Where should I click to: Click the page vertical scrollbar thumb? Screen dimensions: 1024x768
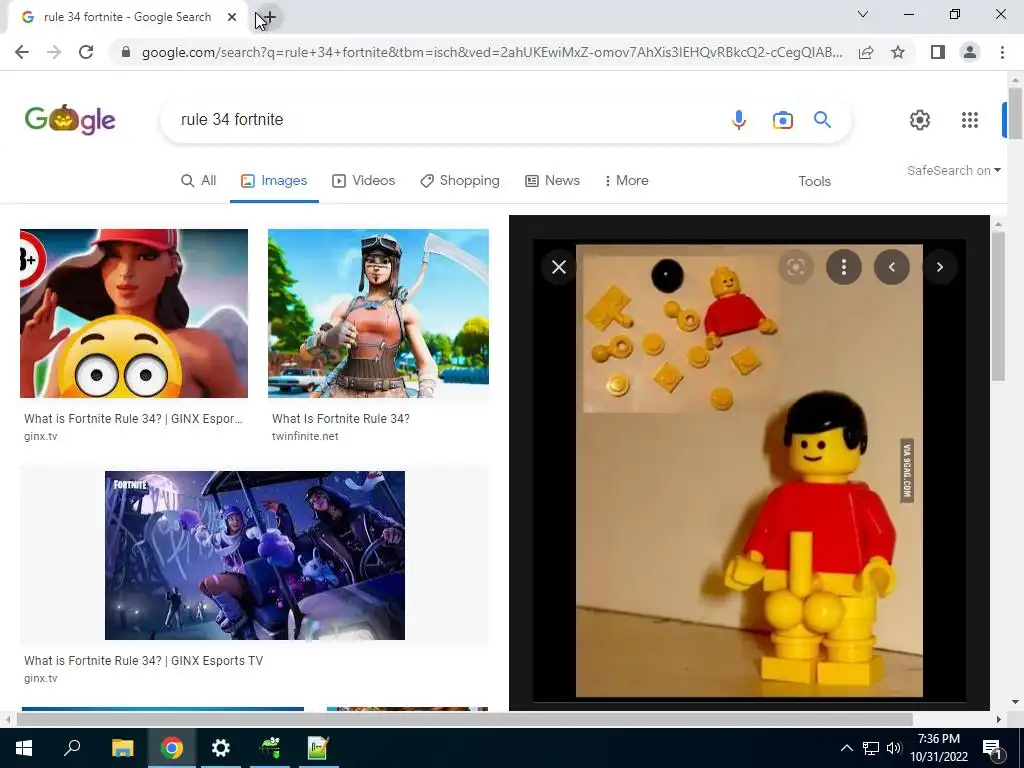click(x=1015, y=112)
